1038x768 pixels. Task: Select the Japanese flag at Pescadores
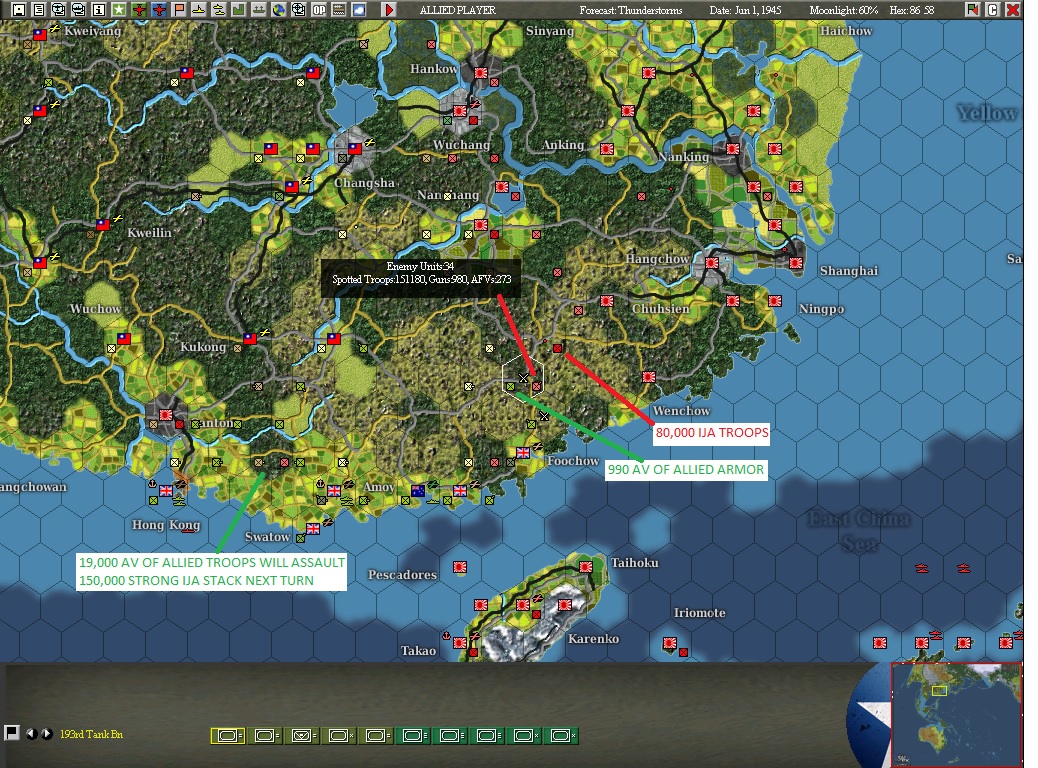459,567
